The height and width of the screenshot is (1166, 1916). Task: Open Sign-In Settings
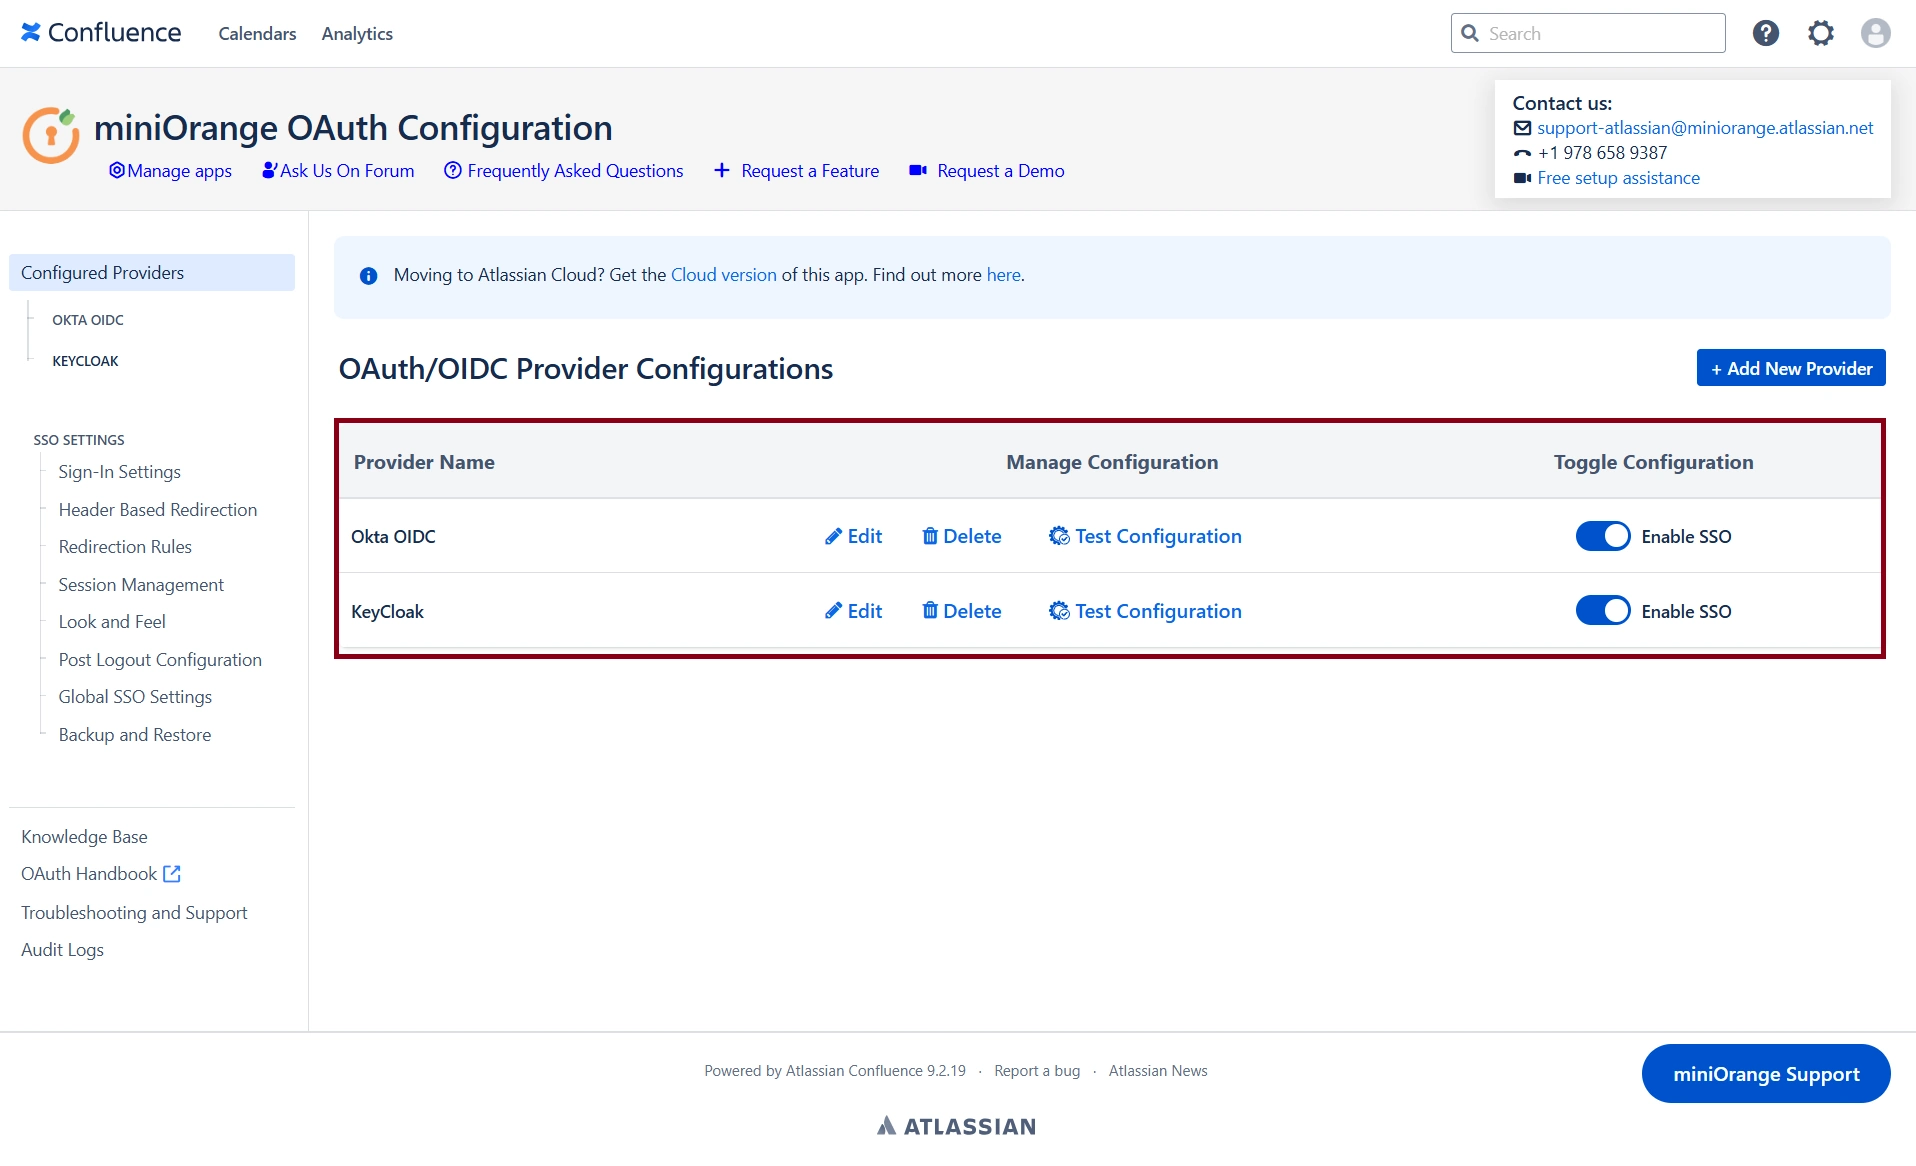pyautogui.click(x=120, y=472)
